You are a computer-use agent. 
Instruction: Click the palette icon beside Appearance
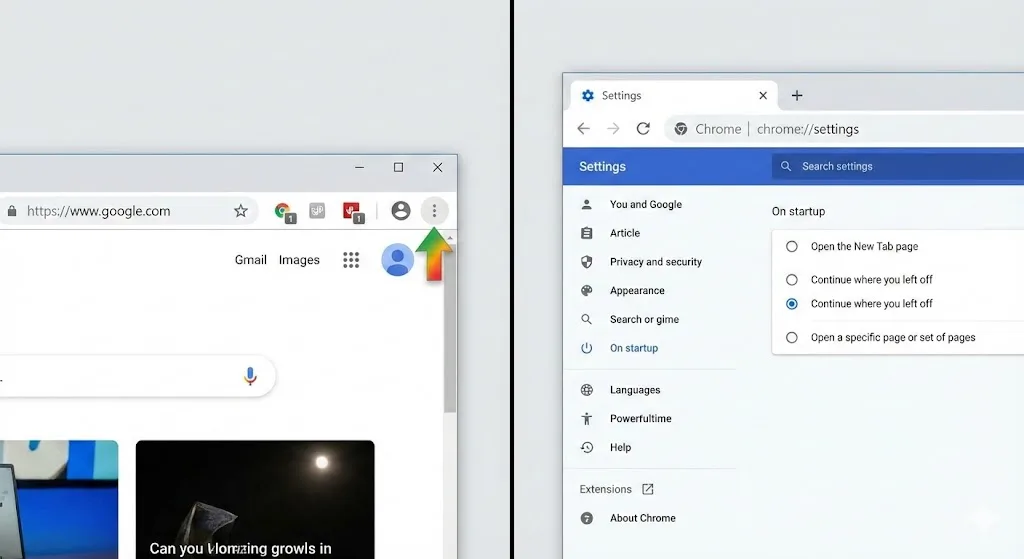[586, 291]
